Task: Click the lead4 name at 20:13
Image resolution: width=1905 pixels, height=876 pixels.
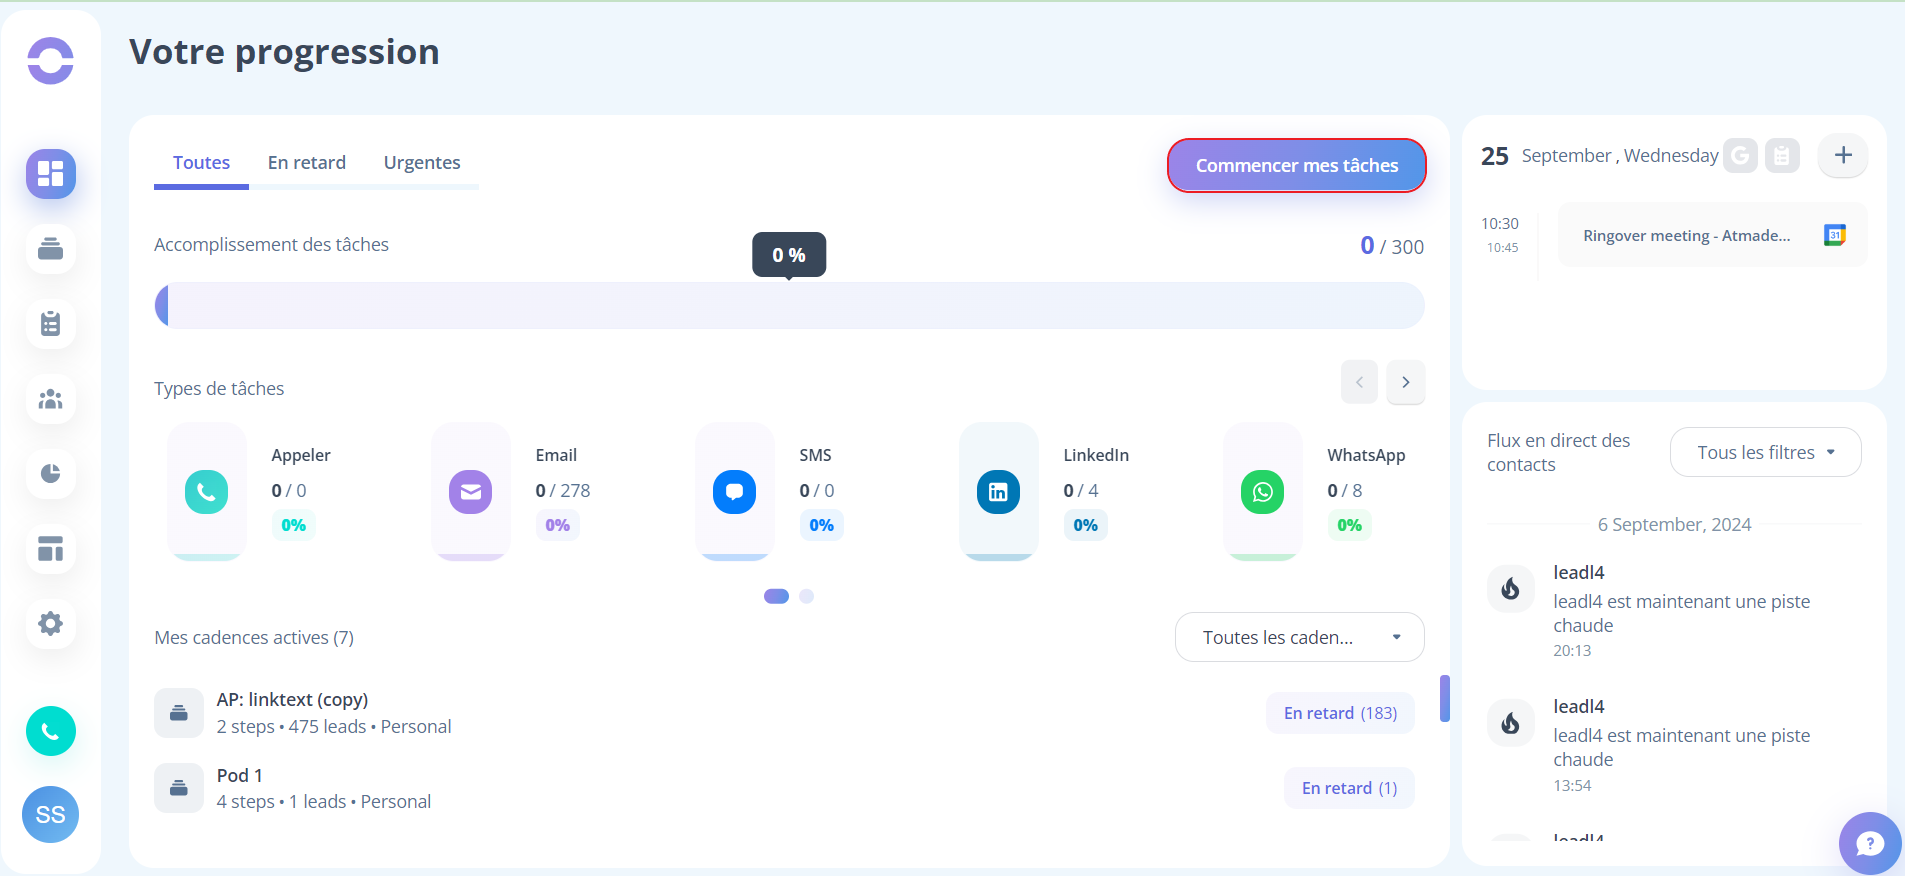Action: coord(1579,572)
